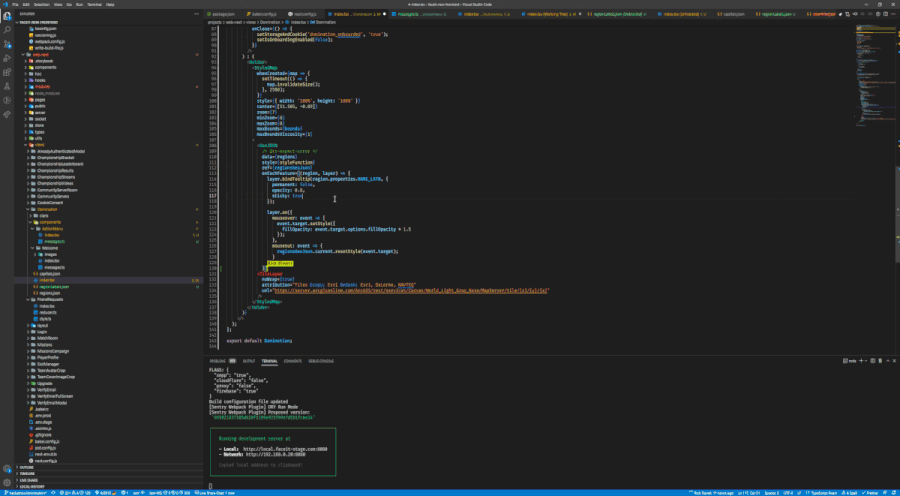Click the new terminal plus icon

[861, 361]
